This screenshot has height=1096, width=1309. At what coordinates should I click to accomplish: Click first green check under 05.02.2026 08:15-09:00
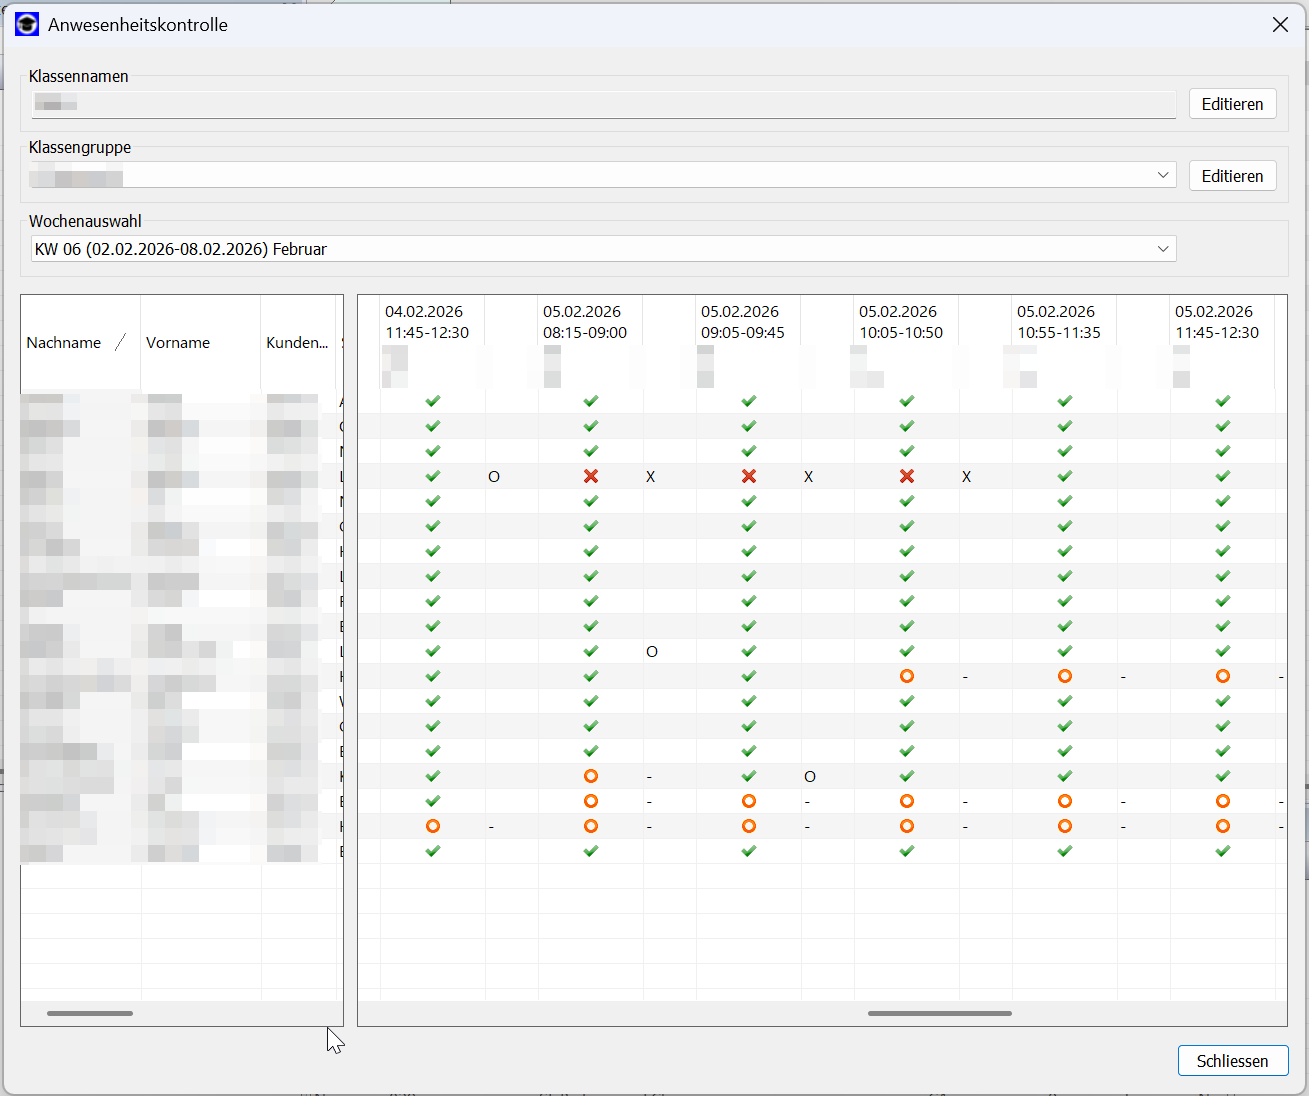[x=591, y=401]
